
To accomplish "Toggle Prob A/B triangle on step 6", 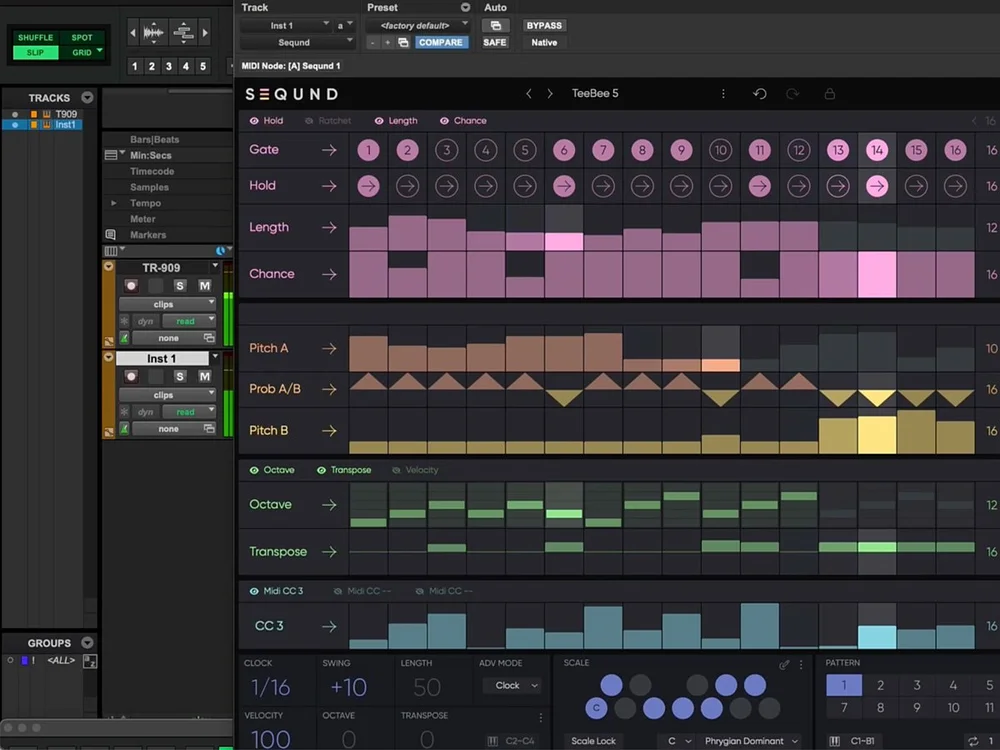I will [x=564, y=398].
